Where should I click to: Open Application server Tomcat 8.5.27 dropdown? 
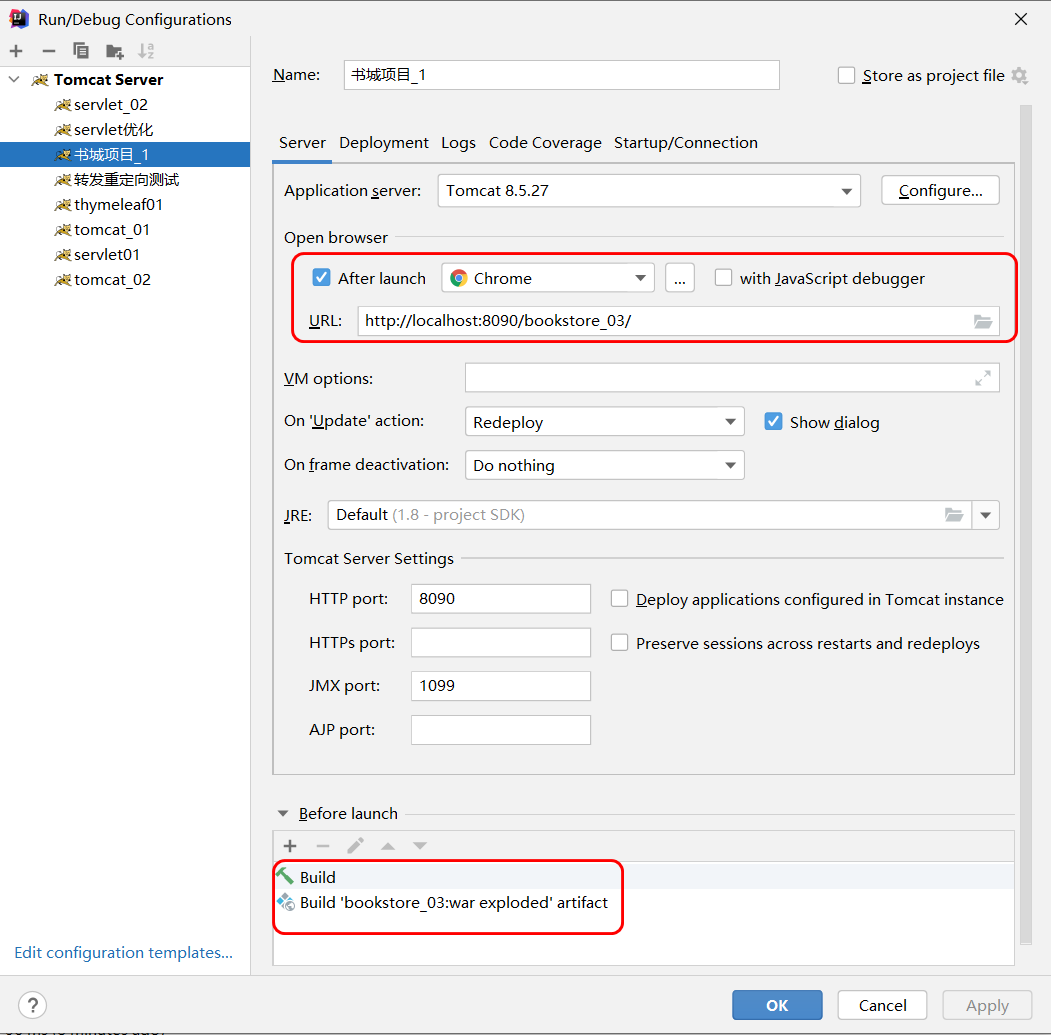pos(649,191)
